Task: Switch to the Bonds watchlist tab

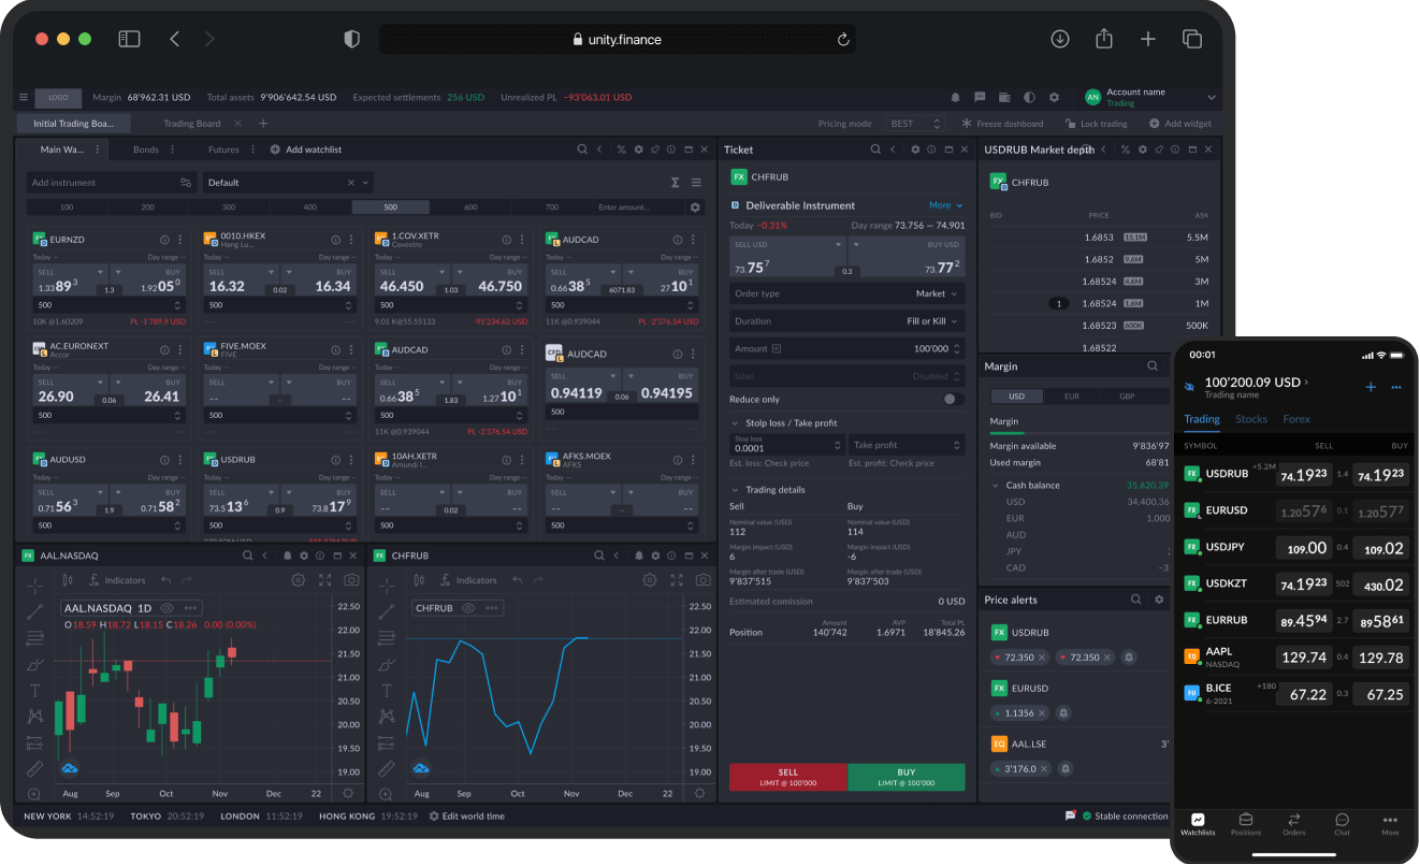Action: [x=146, y=150]
